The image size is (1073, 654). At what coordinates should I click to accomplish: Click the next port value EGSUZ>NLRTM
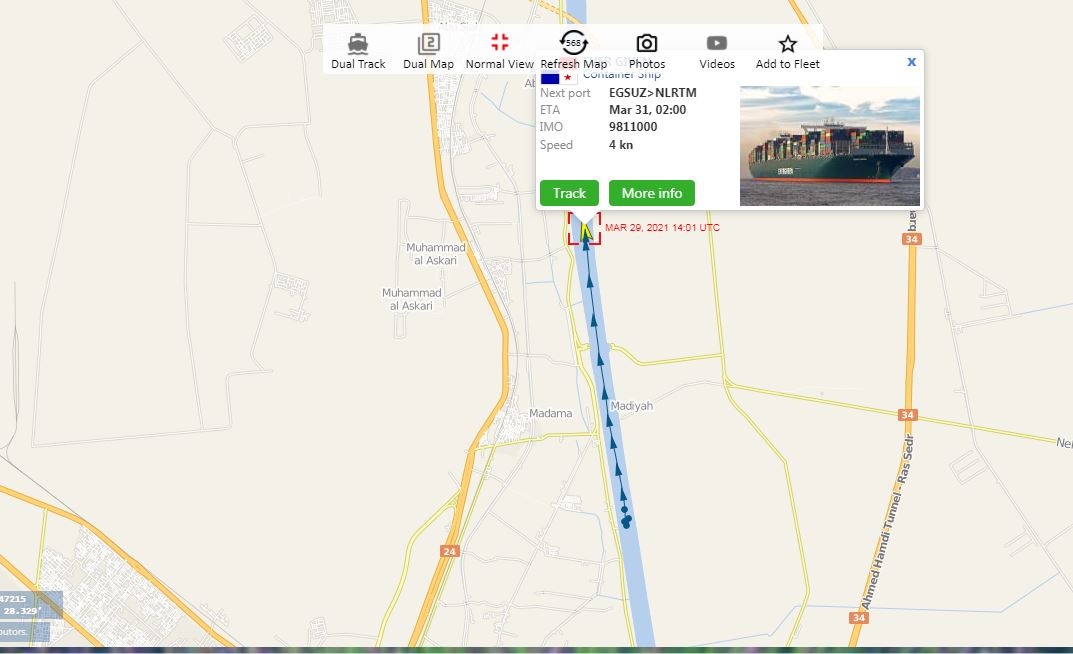click(x=653, y=92)
